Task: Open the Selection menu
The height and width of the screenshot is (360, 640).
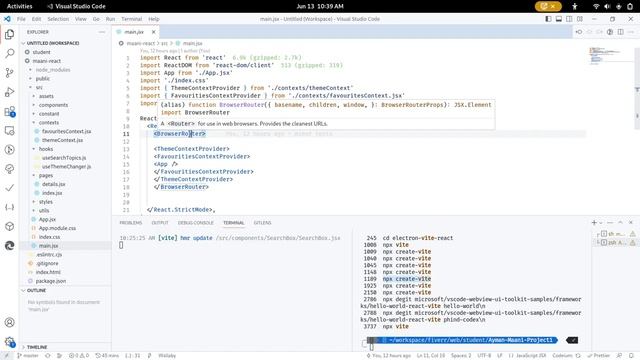Action: click(58, 19)
